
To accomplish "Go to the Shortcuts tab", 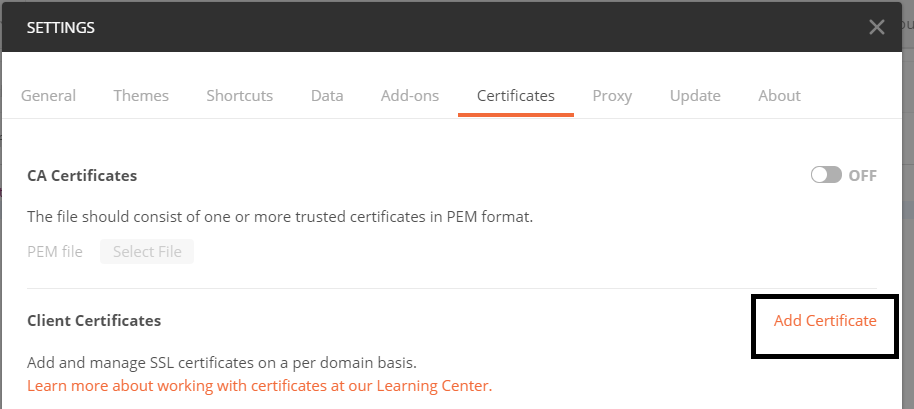I will (239, 96).
